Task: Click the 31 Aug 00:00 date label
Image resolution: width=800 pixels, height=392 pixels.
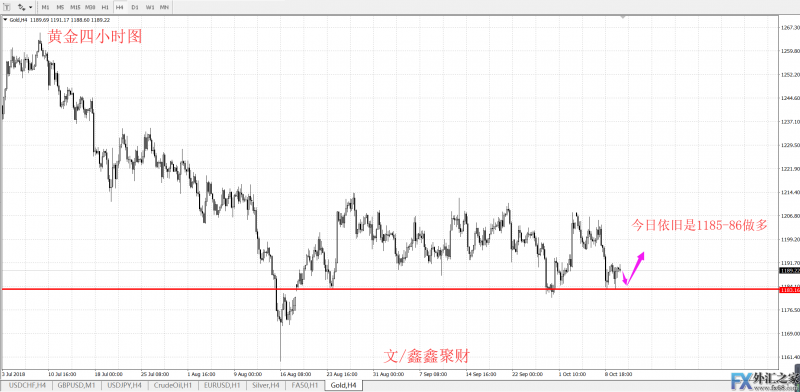Action: pos(389,374)
